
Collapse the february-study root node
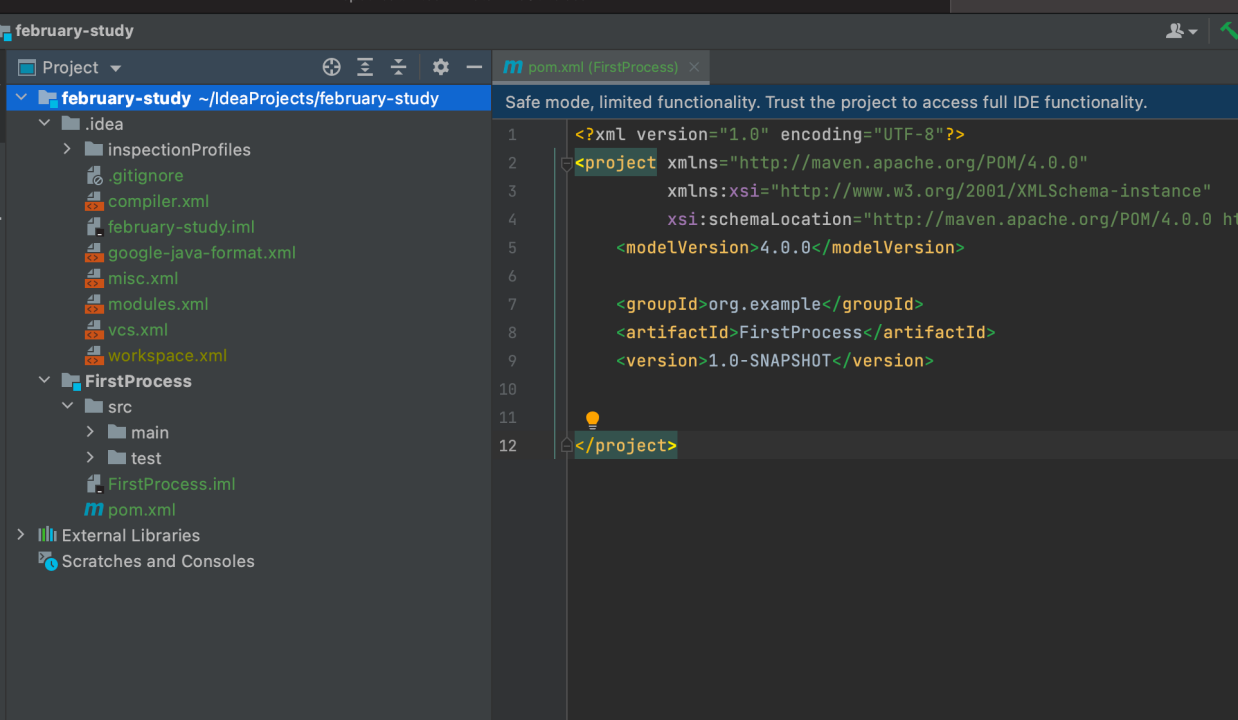(x=21, y=98)
